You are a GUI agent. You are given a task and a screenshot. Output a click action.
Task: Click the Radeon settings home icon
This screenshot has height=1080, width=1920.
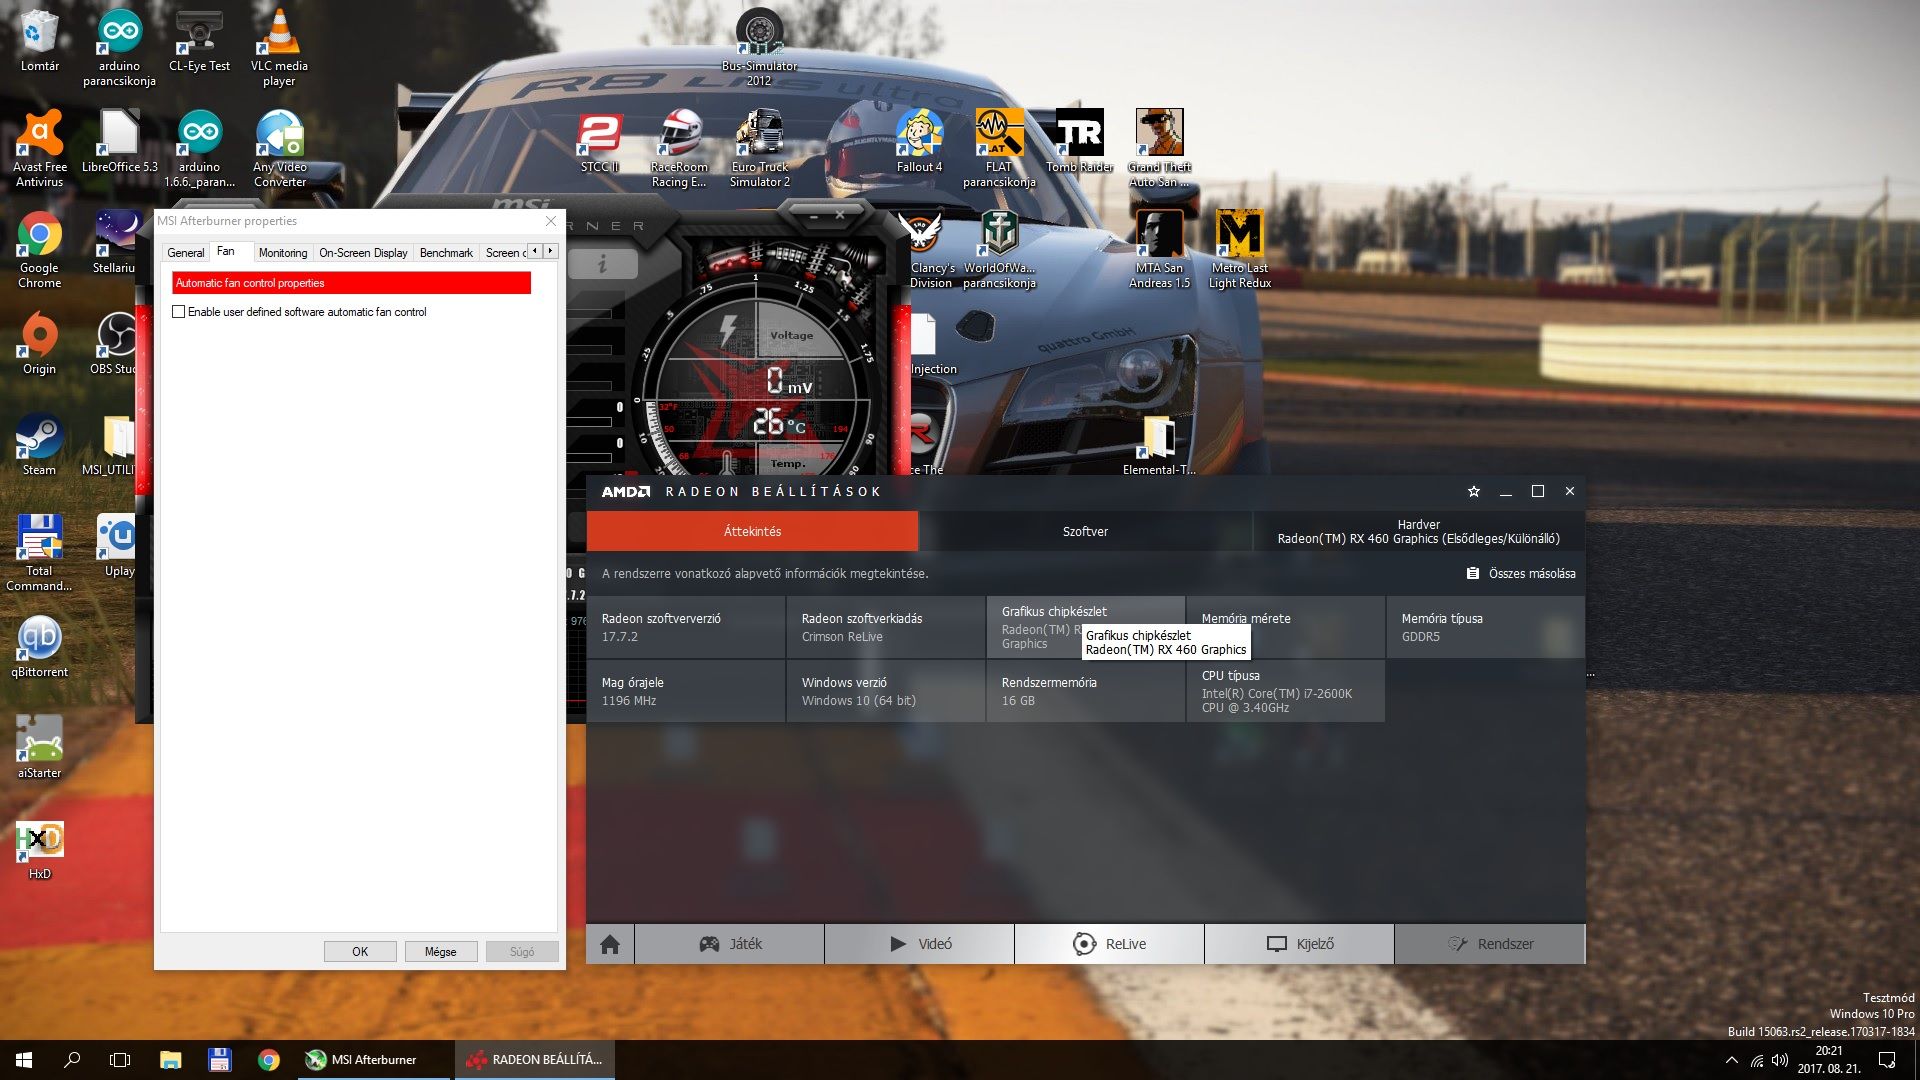tap(610, 944)
